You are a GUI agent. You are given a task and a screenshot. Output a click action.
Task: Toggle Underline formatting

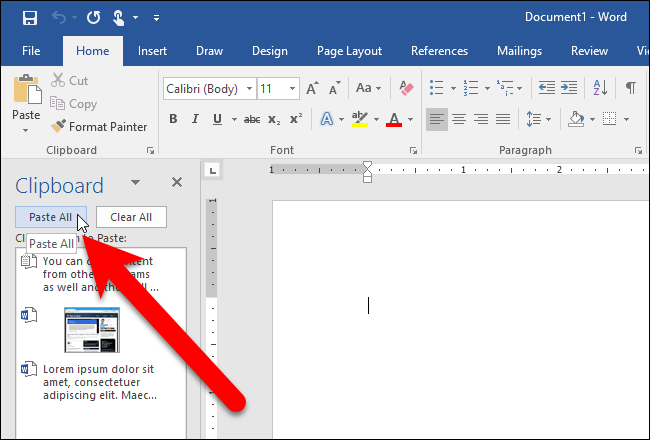pos(217,119)
